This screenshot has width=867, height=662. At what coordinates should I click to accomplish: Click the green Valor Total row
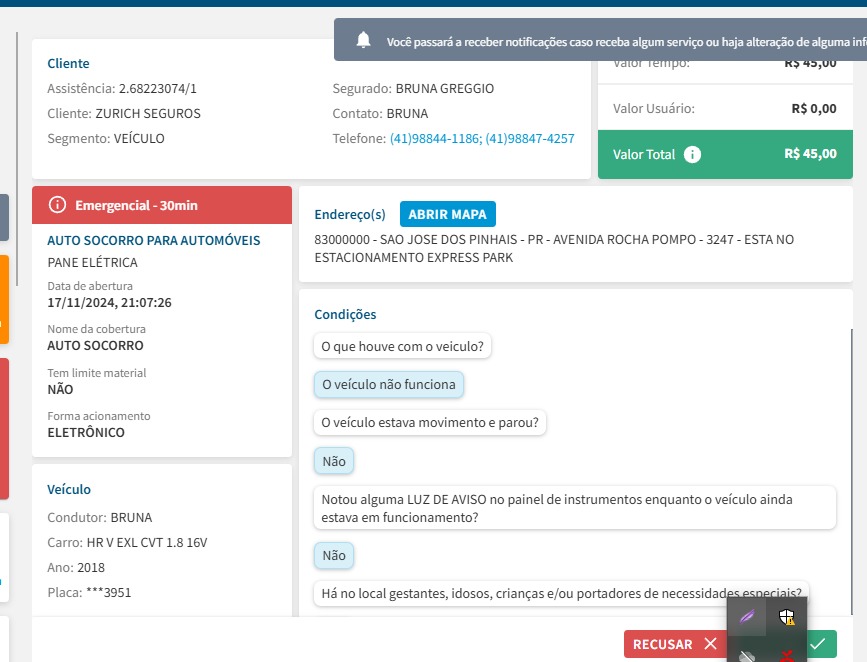[x=725, y=154]
